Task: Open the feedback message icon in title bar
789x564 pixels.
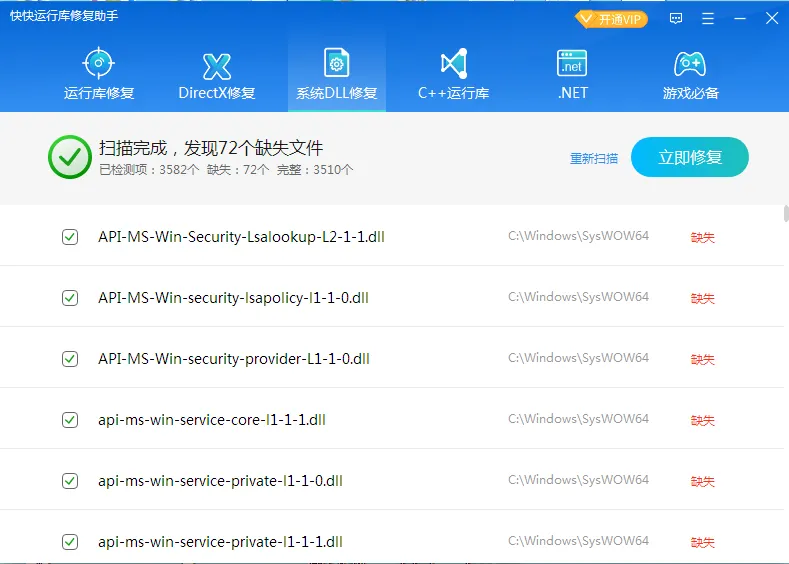Action: (676, 19)
